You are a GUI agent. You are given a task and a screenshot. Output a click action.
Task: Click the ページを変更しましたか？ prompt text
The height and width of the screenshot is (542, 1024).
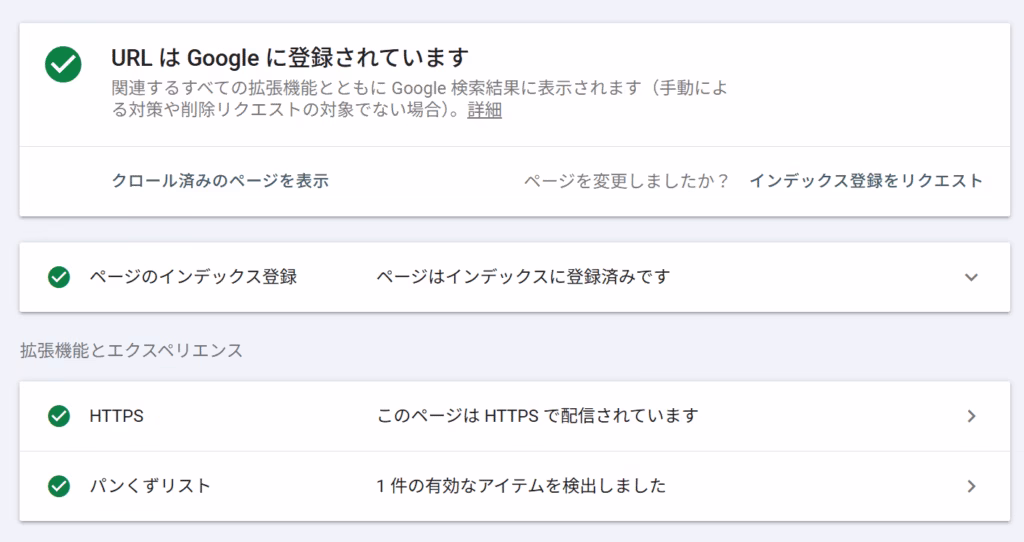(627, 181)
